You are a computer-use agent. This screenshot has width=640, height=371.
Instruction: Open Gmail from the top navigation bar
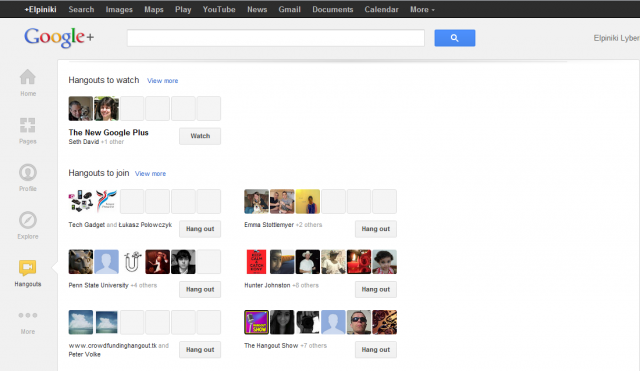click(x=289, y=9)
